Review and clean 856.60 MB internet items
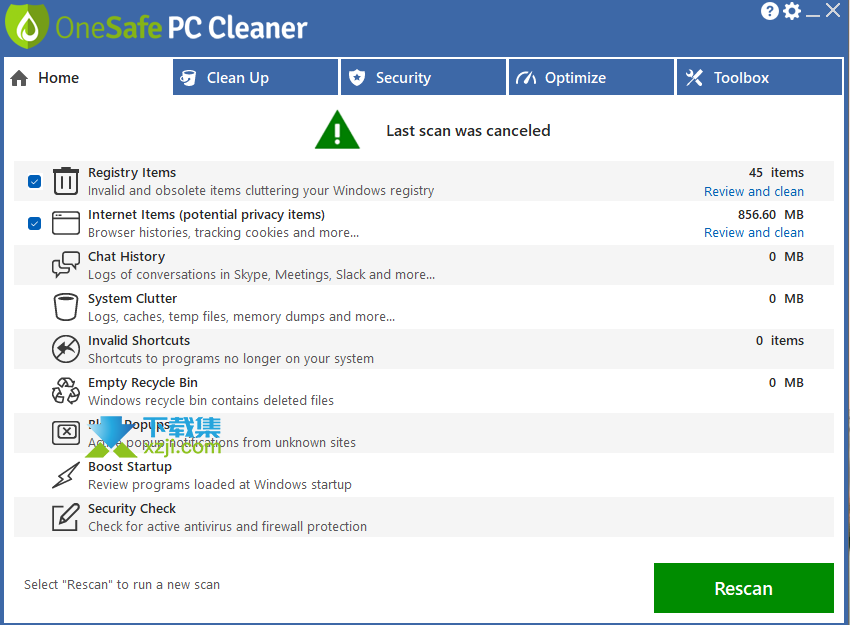Screen dimensions: 850x625 point(754,233)
